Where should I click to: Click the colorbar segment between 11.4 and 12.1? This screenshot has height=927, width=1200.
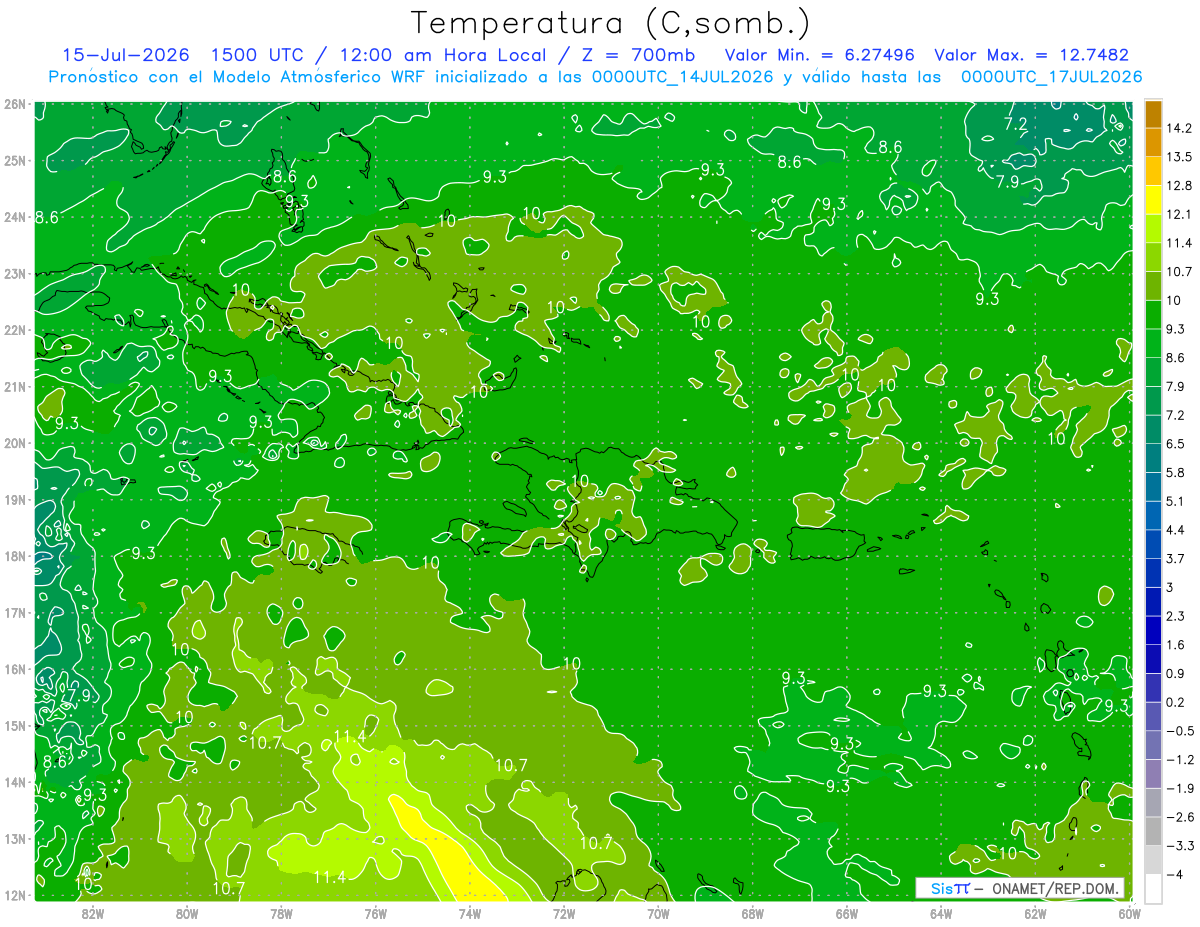pyautogui.click(x=1153, y=228)
